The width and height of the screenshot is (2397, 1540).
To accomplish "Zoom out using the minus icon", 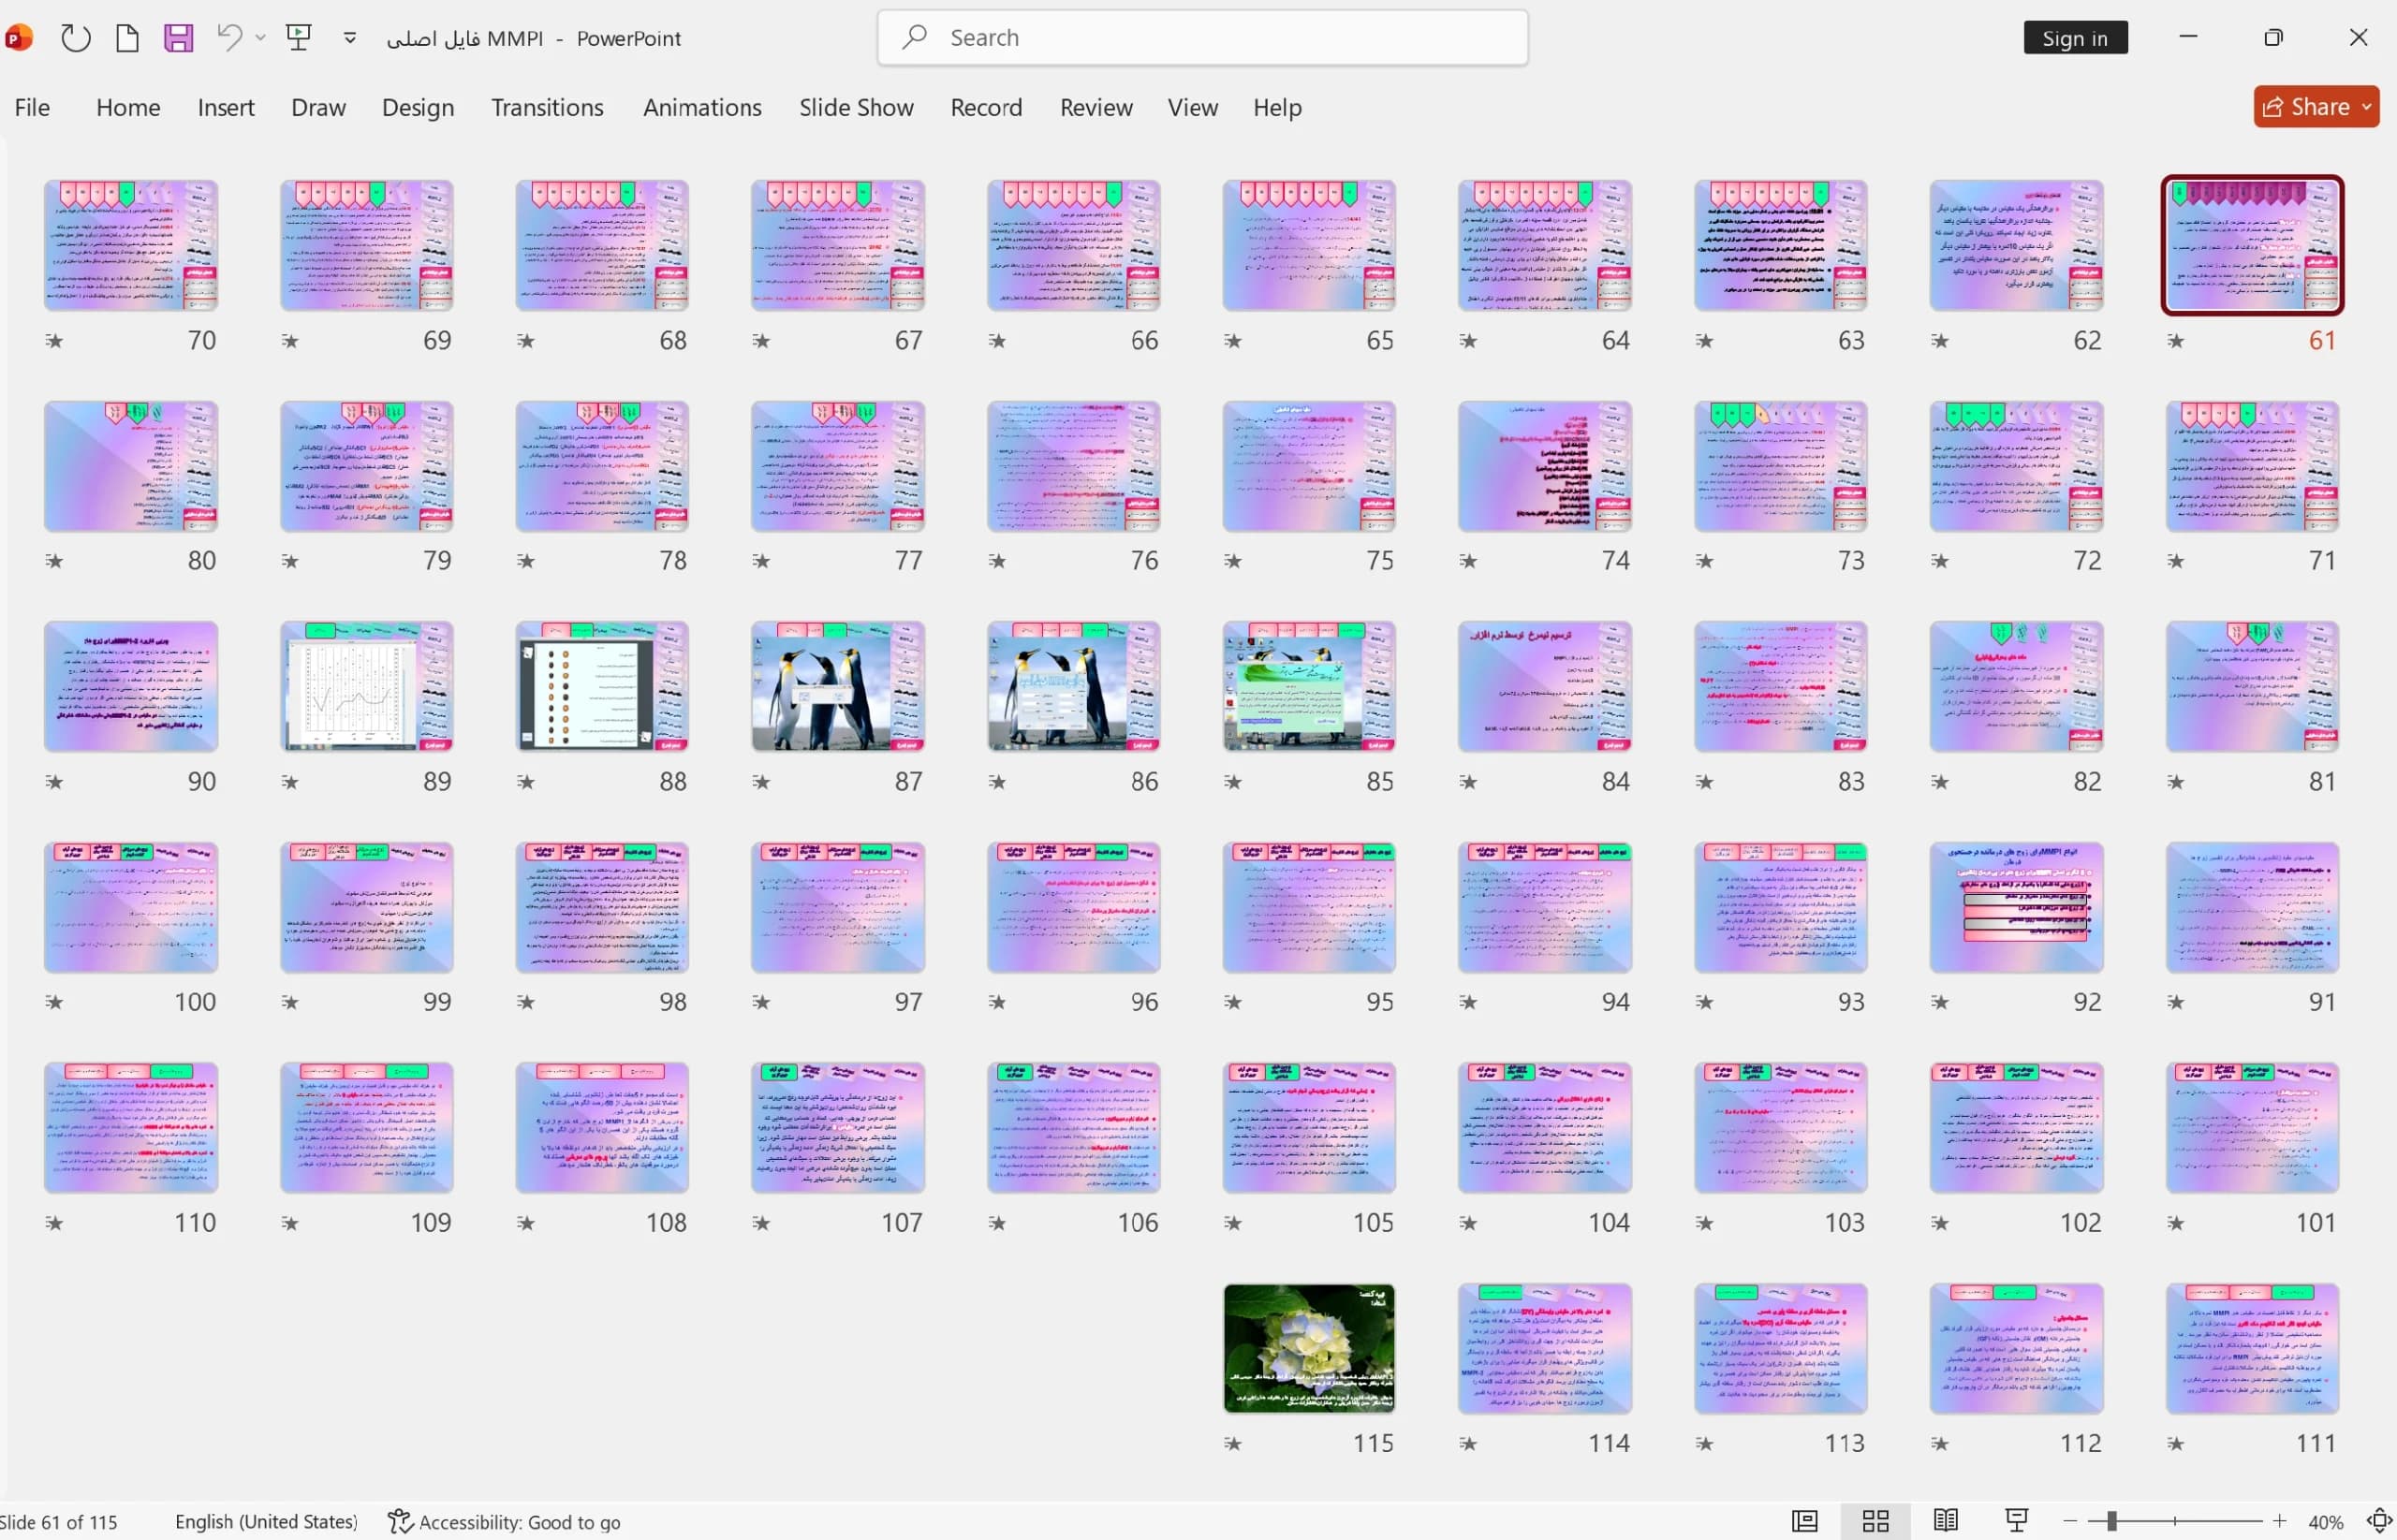I will point(2069,1521).
